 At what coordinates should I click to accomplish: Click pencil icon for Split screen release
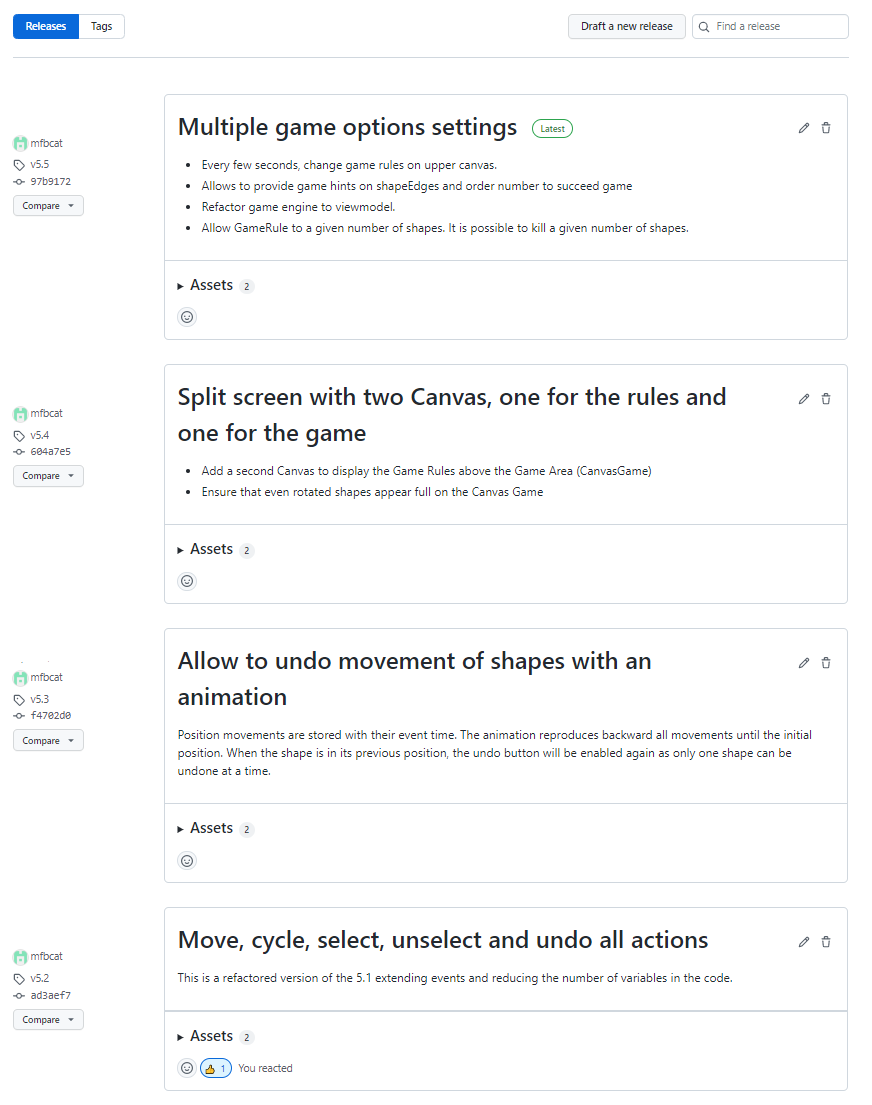[804, 399]
